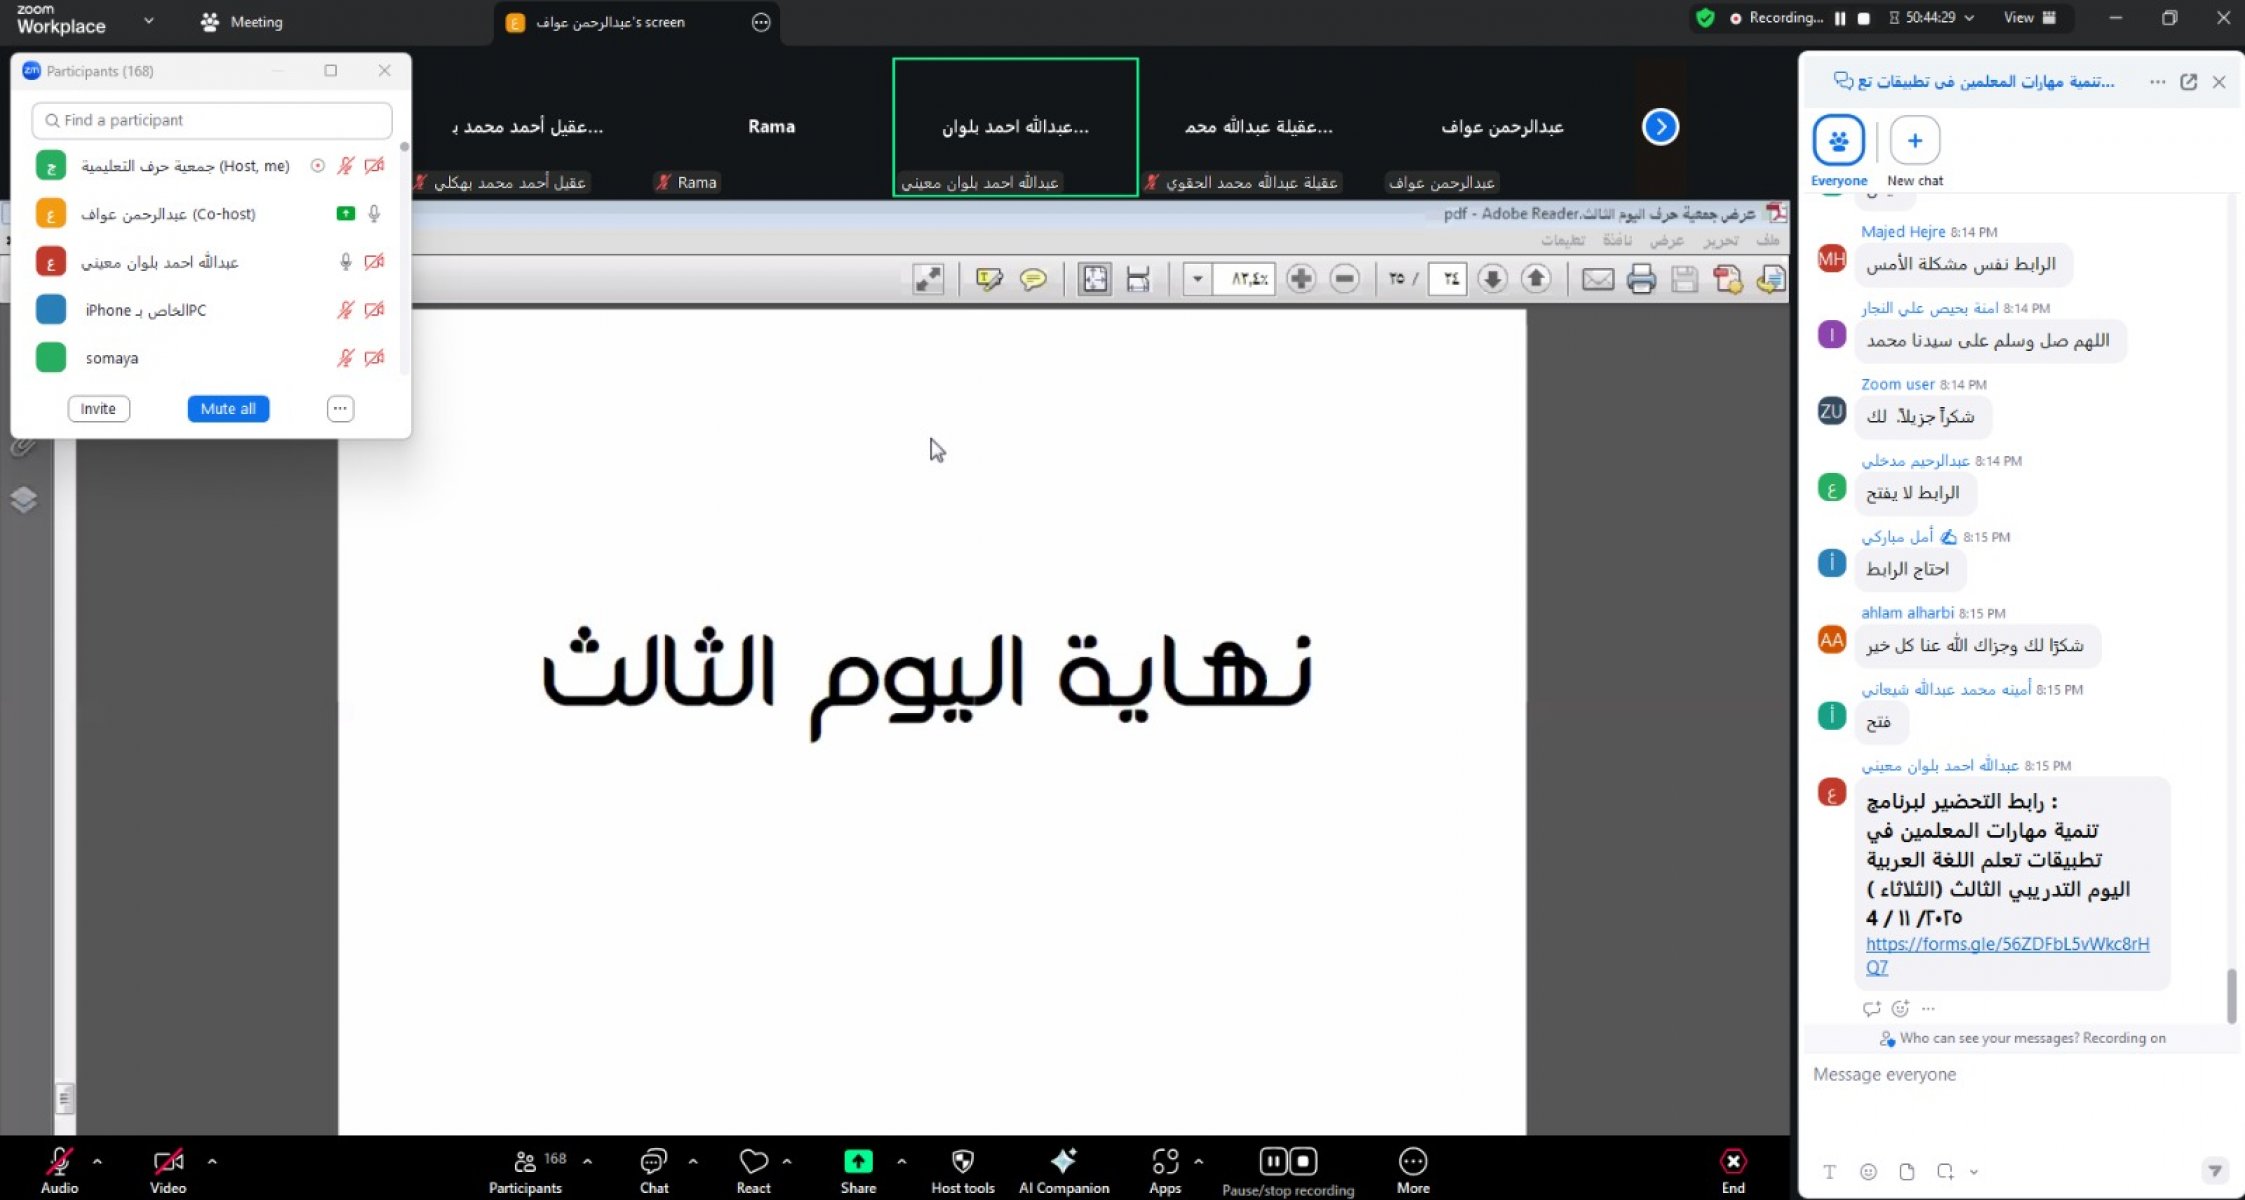Open Host tools shield icon
2245x1200 pixels.
tap(962, 1162)
